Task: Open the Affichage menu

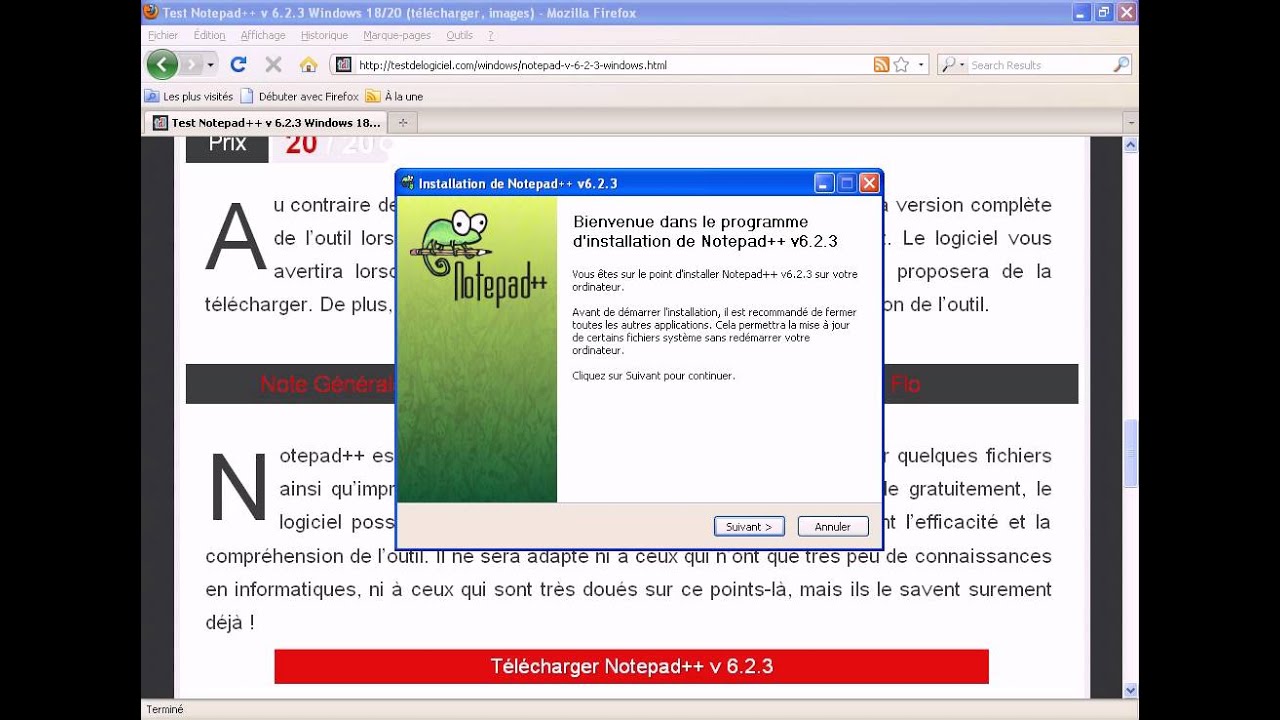Action: coord(263,35)
